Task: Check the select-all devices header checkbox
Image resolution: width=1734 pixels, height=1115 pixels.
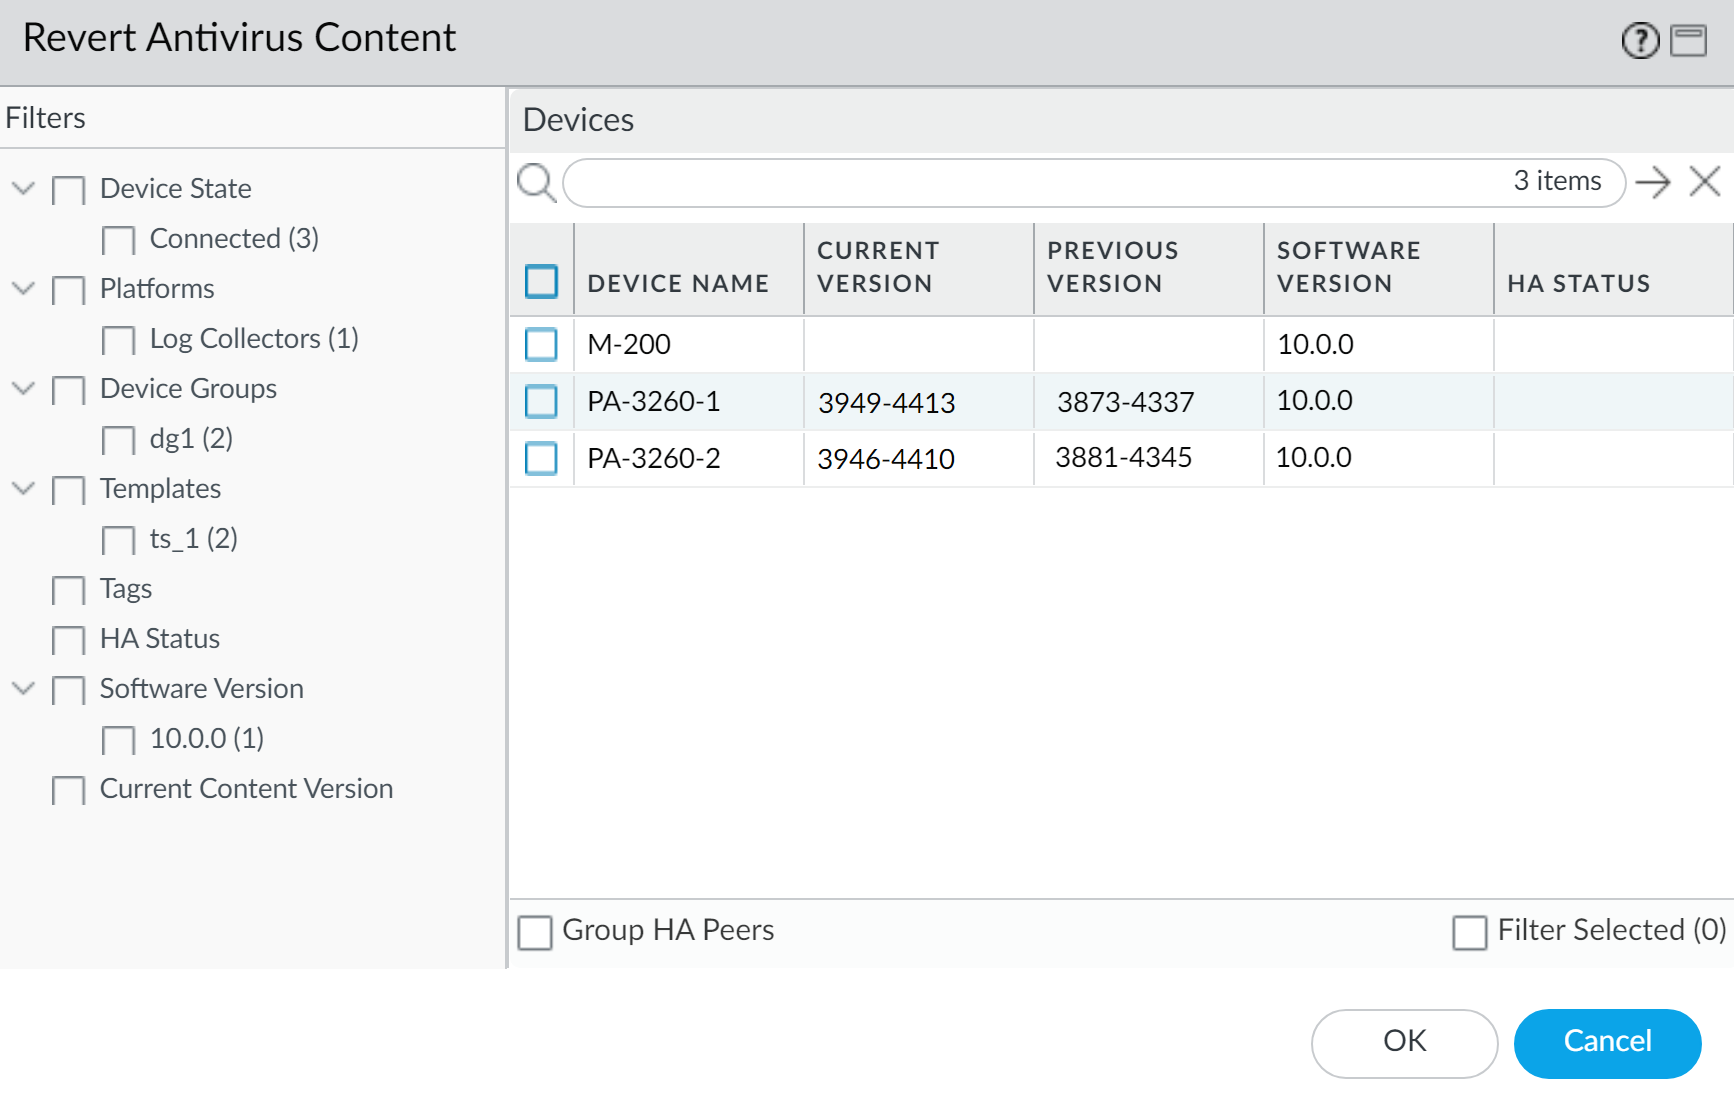Action: pyautogui.click(x=541, y=282)
